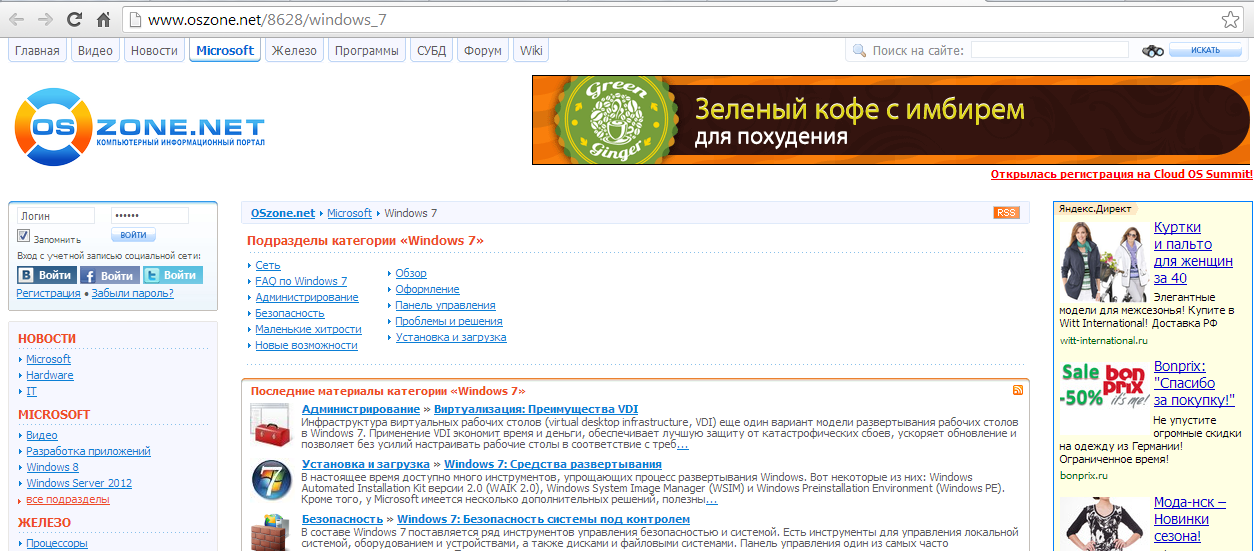Screen dimensions: 1254x551
Task: Expand все подразделы in the sidebar
Action: (x=68, y=499)
